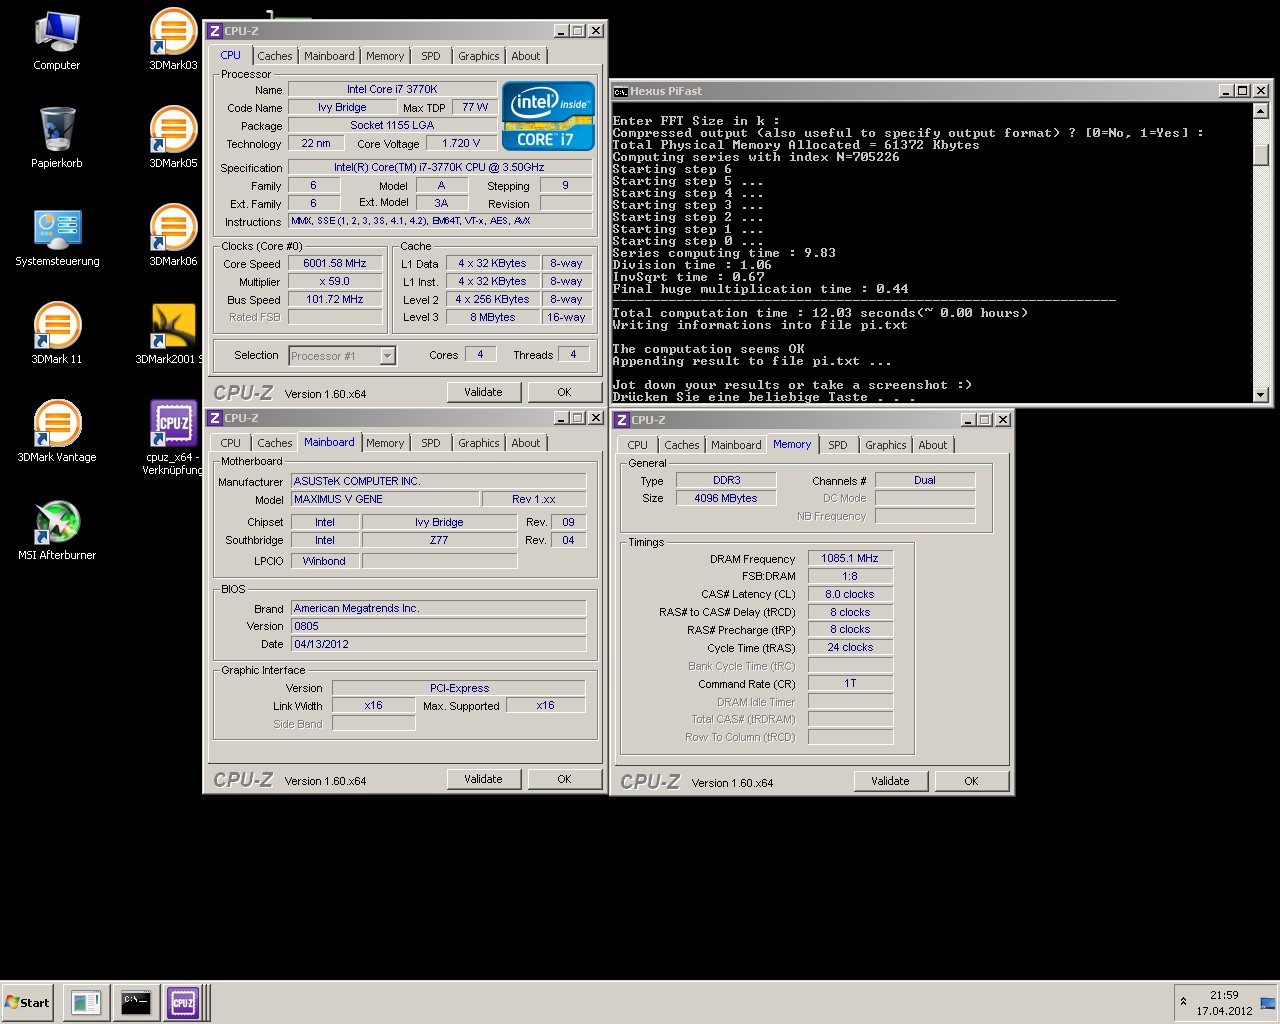Screen dimensions: 1280x1024
Task: Click Bus Speed value 101.72 MHz
Action: coord(335,300)
